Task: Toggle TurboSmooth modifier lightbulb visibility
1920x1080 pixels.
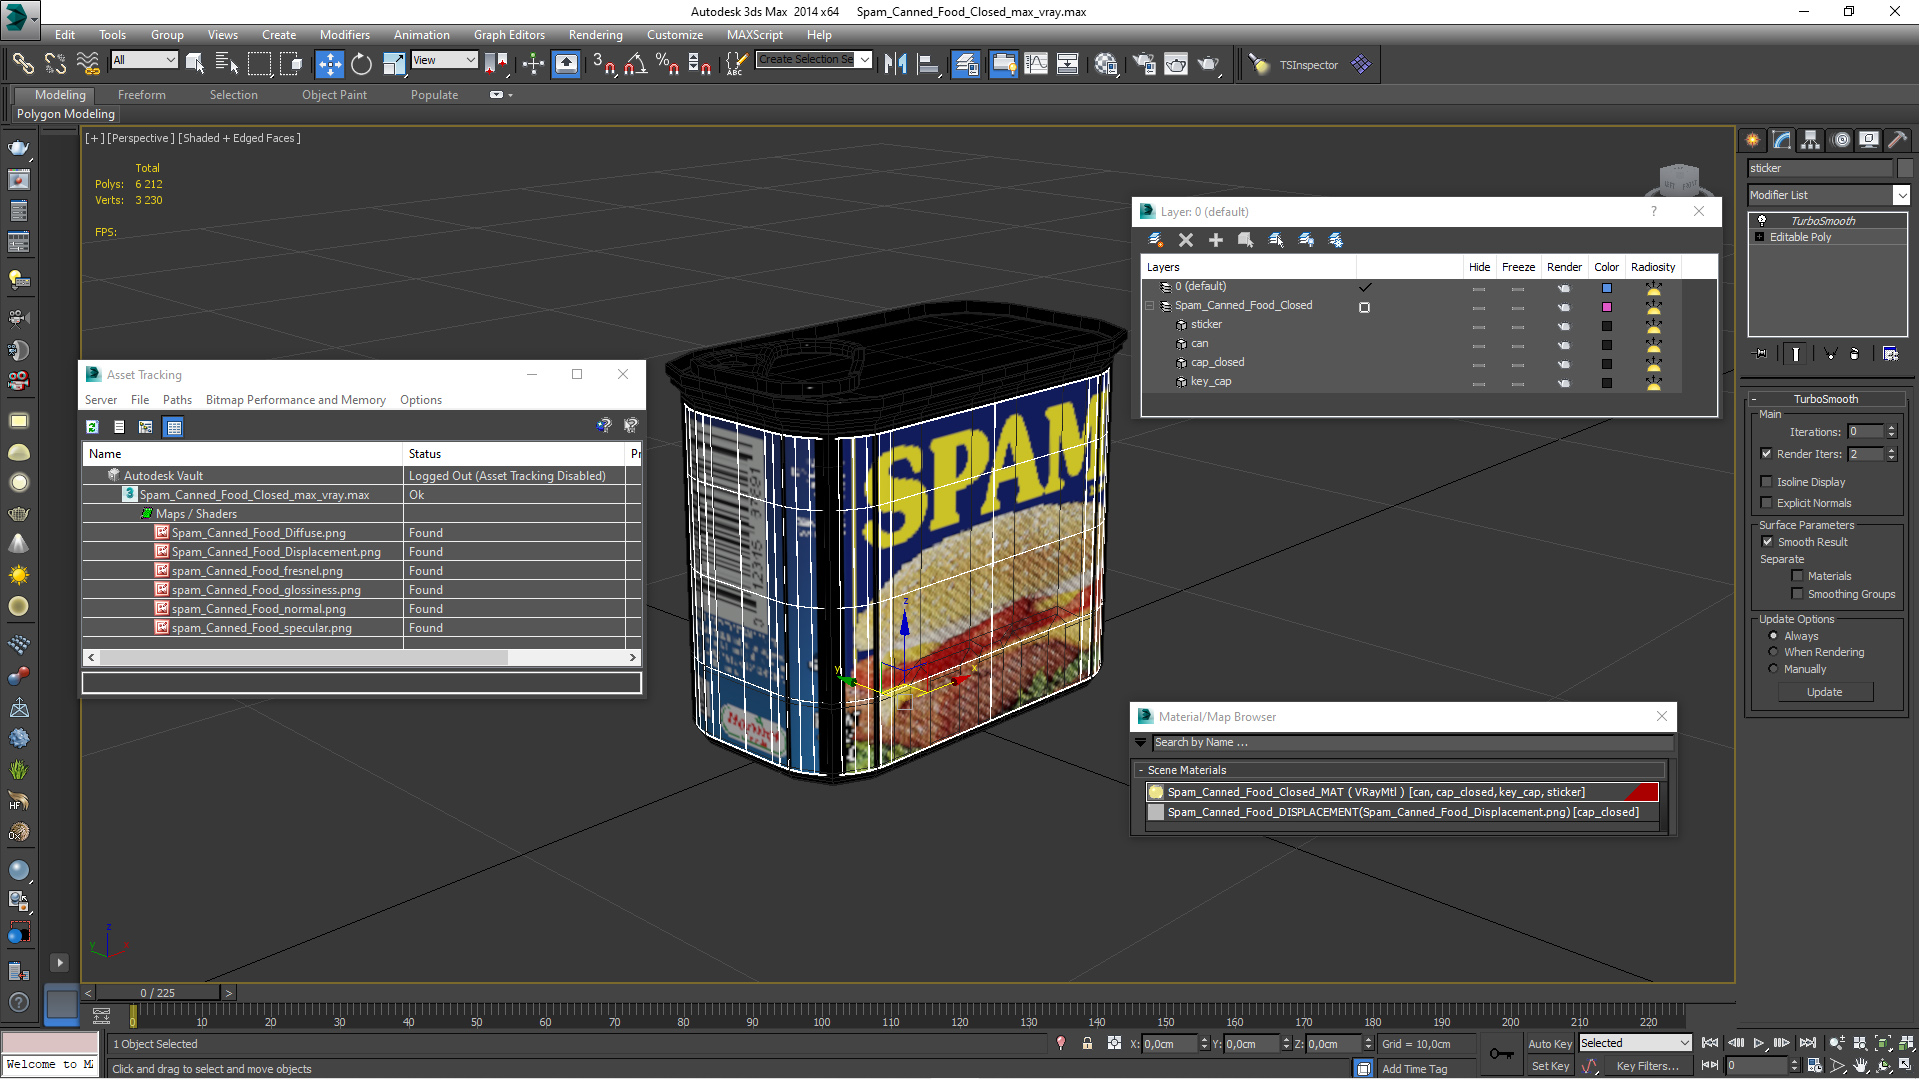Action: (x=1762, y=221)
